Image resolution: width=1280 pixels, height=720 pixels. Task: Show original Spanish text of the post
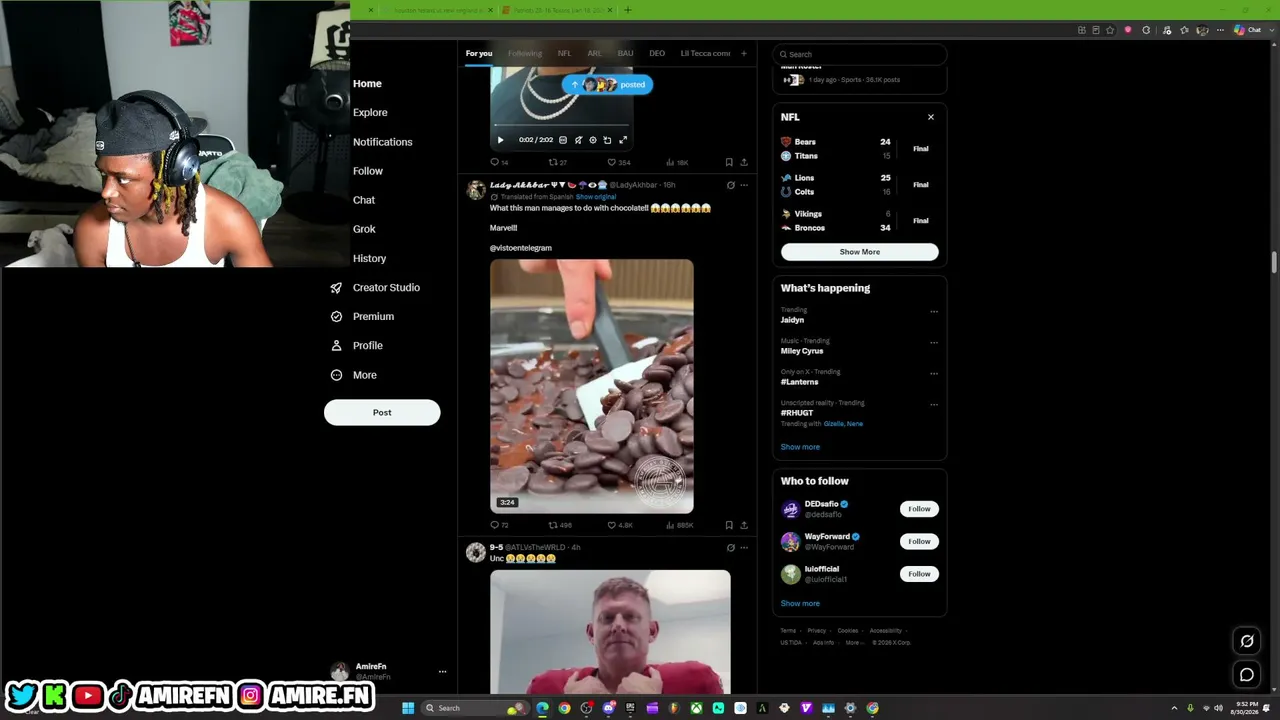click(x=596, y=197)
